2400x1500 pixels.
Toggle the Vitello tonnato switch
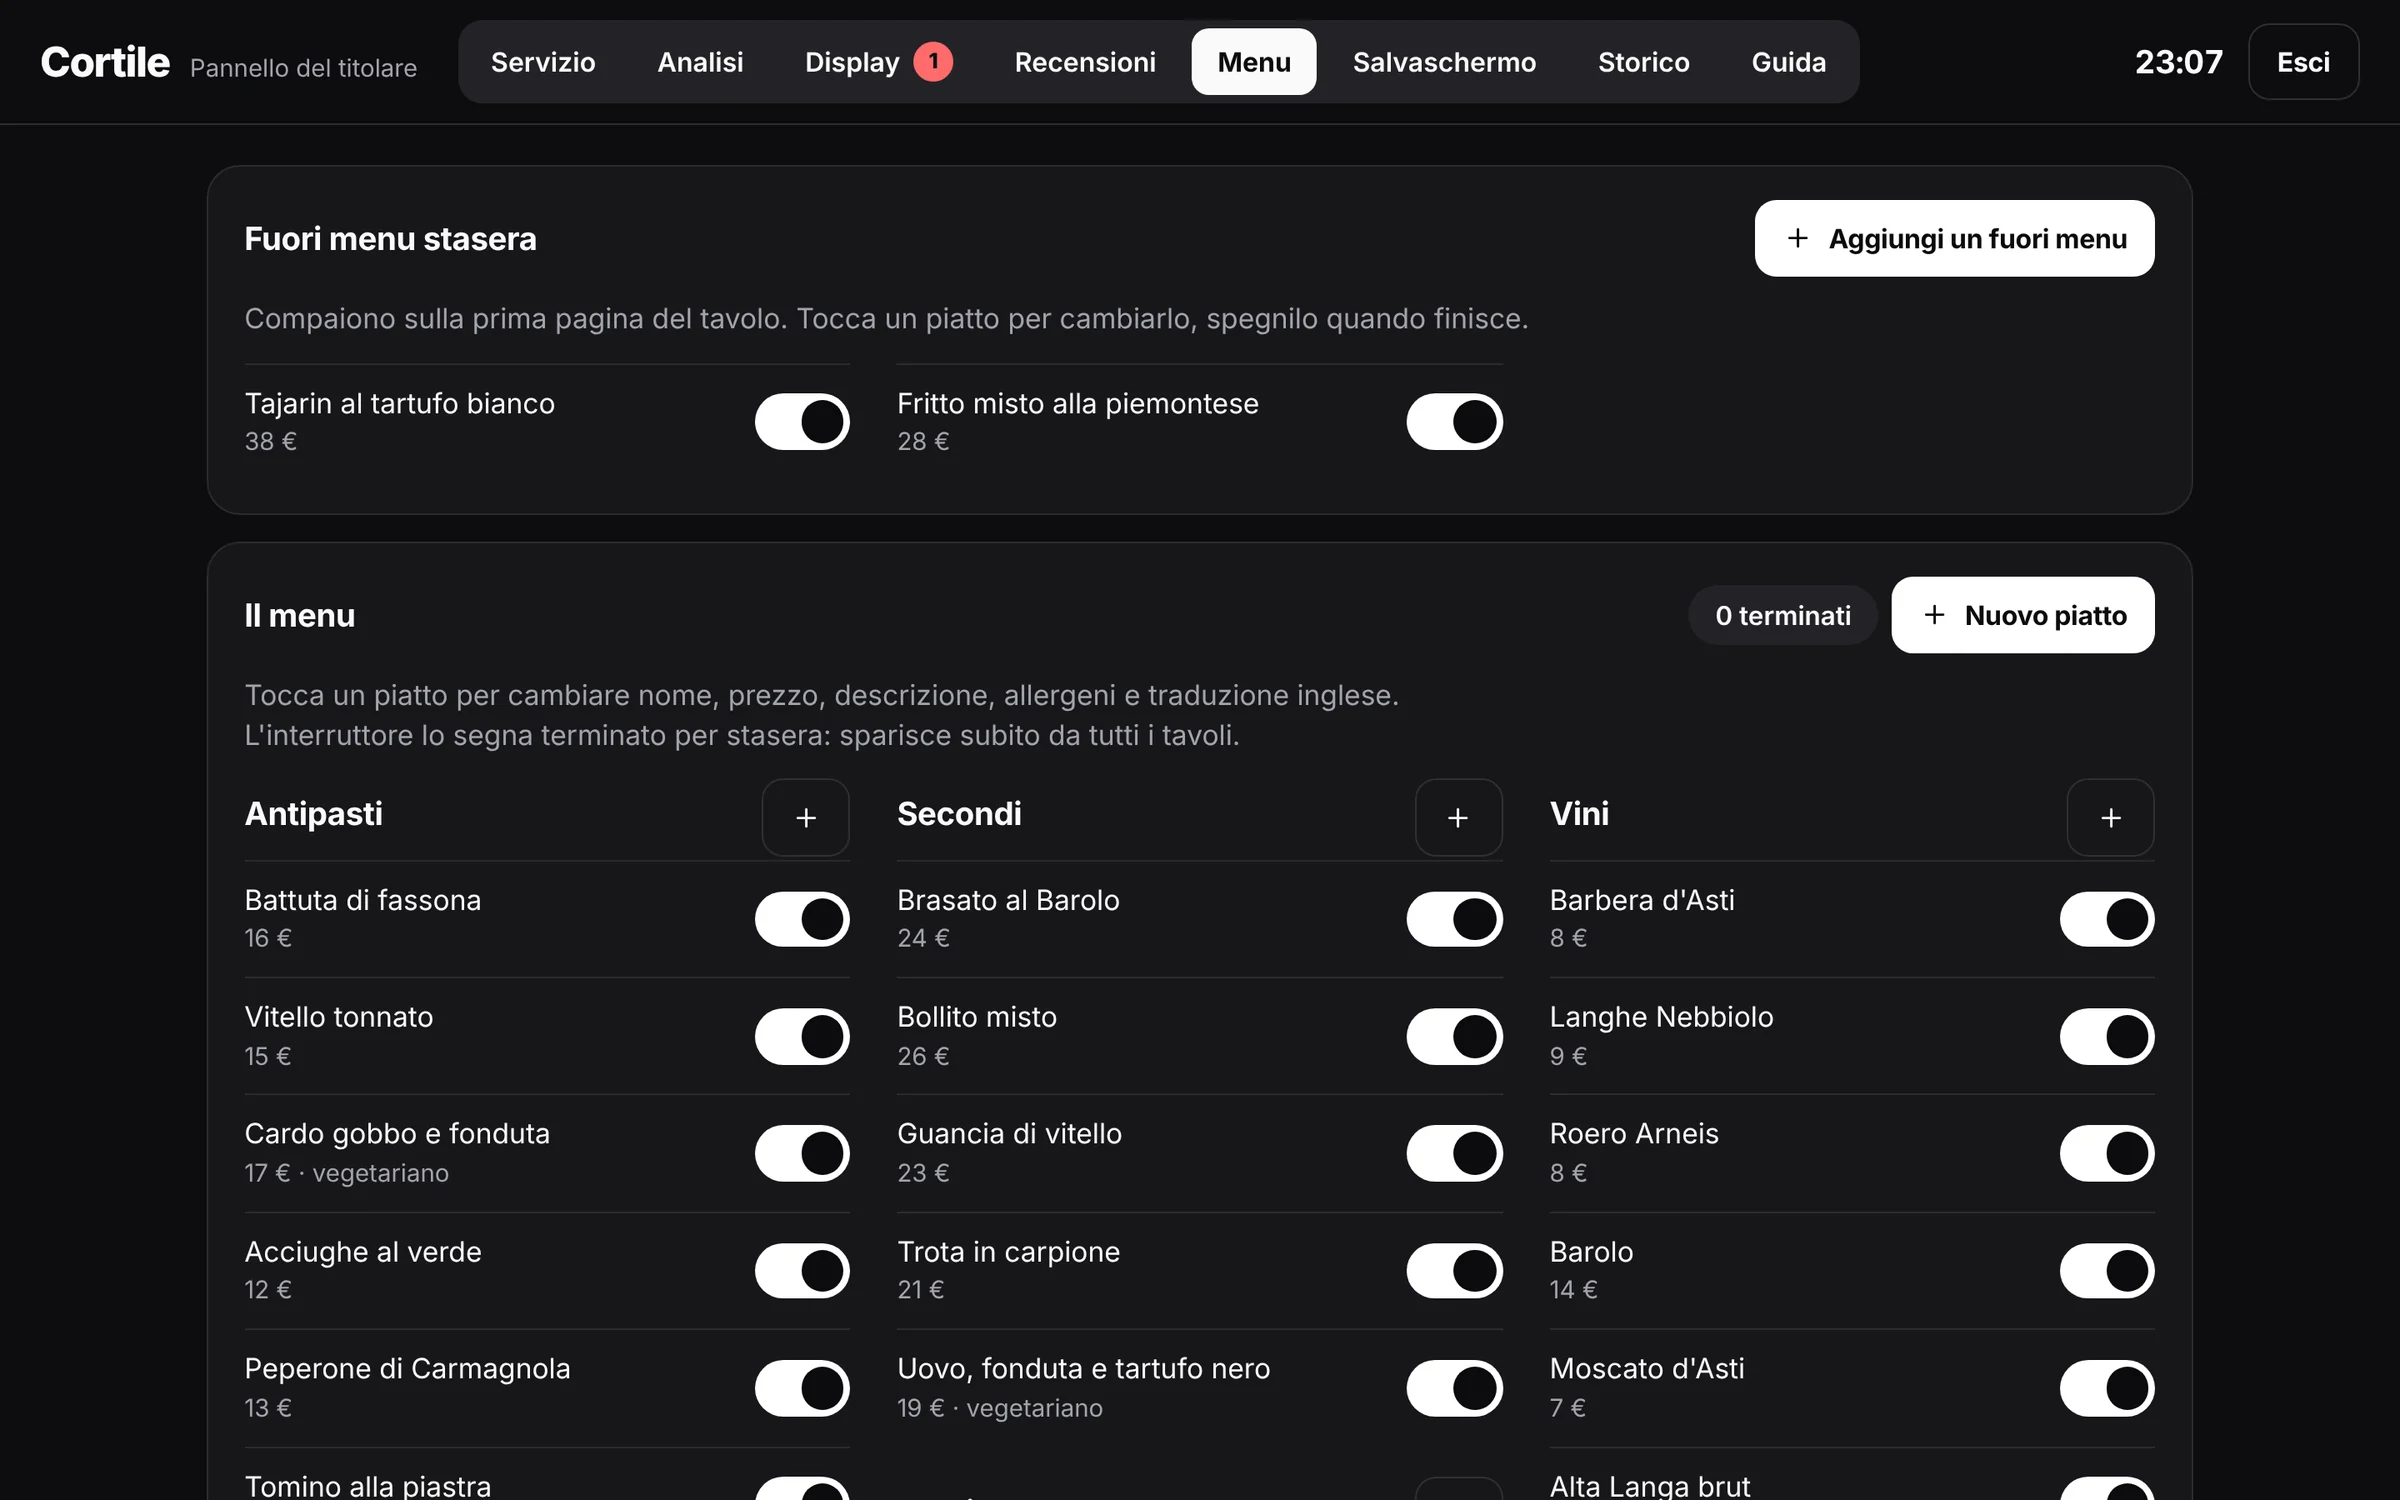[802, 1036]
